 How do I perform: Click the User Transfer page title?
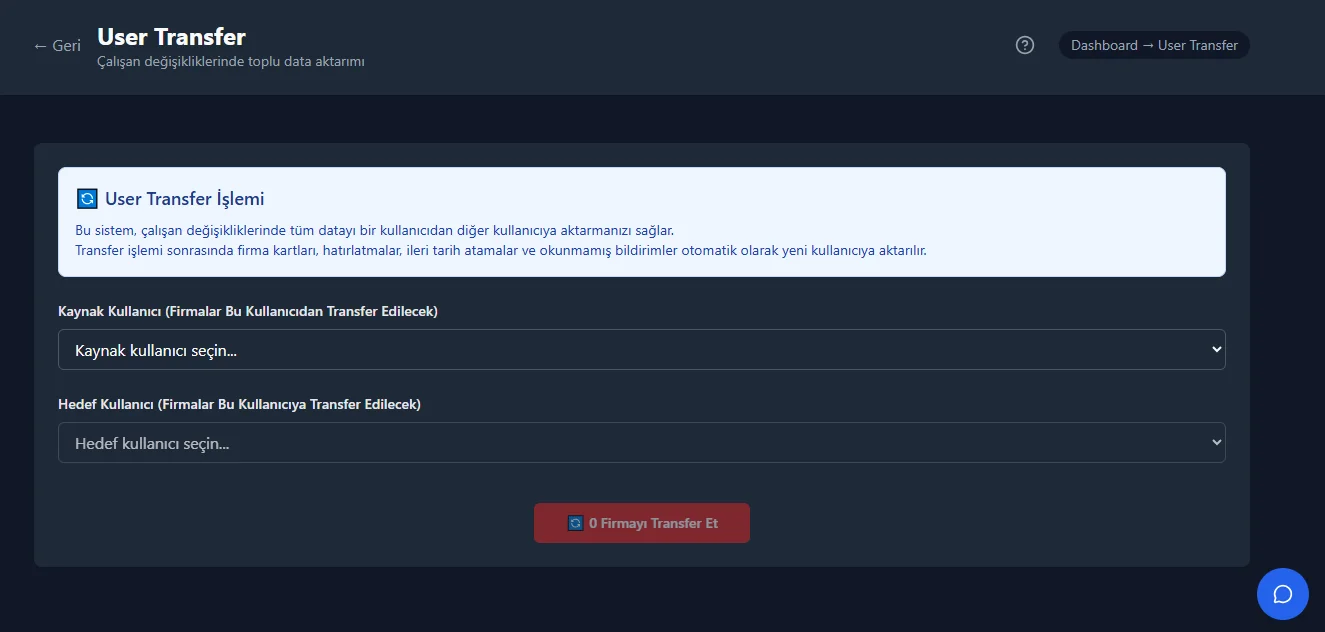[x=170, y=37]
